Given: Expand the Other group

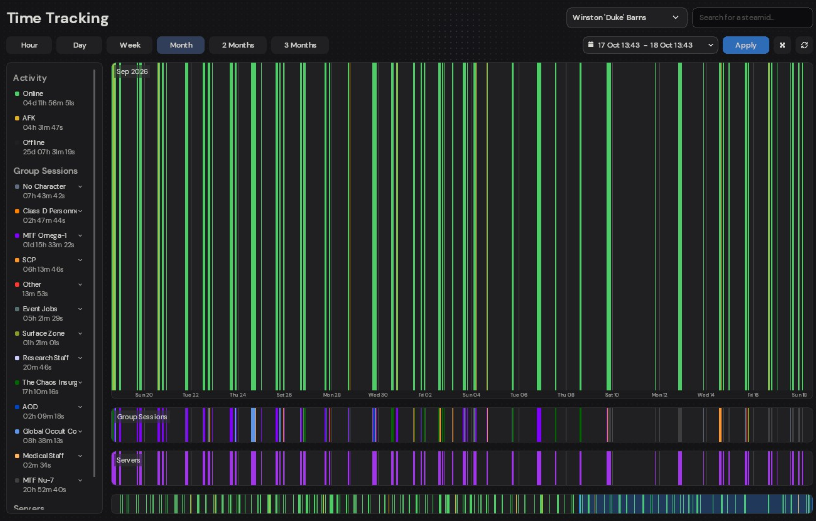Looking at the screenshot, I should click(80, 285).
